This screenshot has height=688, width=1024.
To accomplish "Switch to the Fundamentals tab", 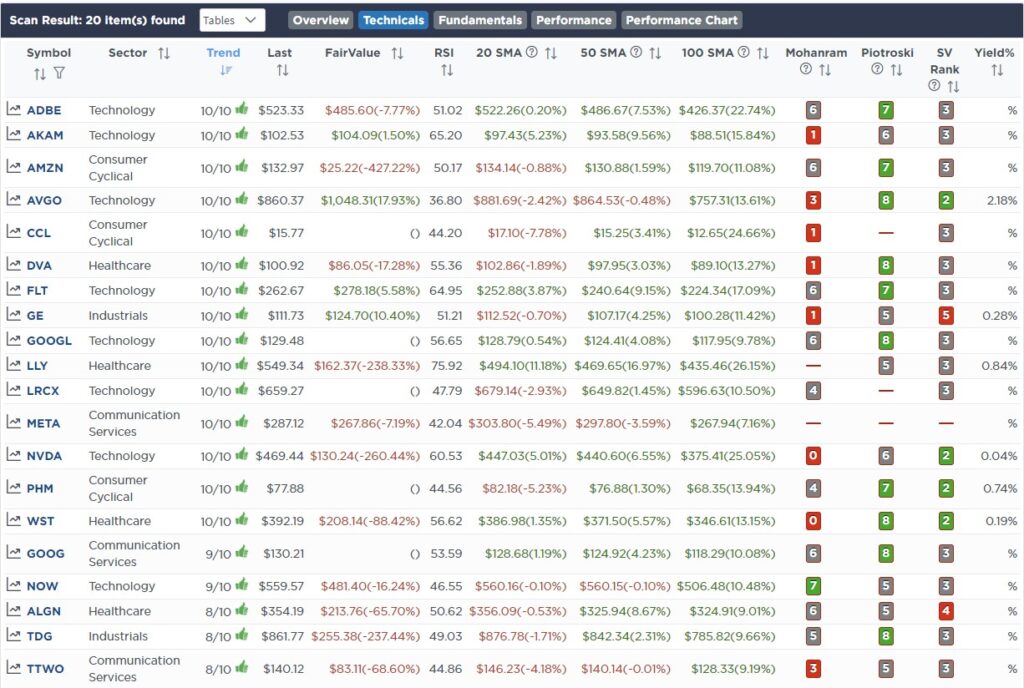I will 480,20.
